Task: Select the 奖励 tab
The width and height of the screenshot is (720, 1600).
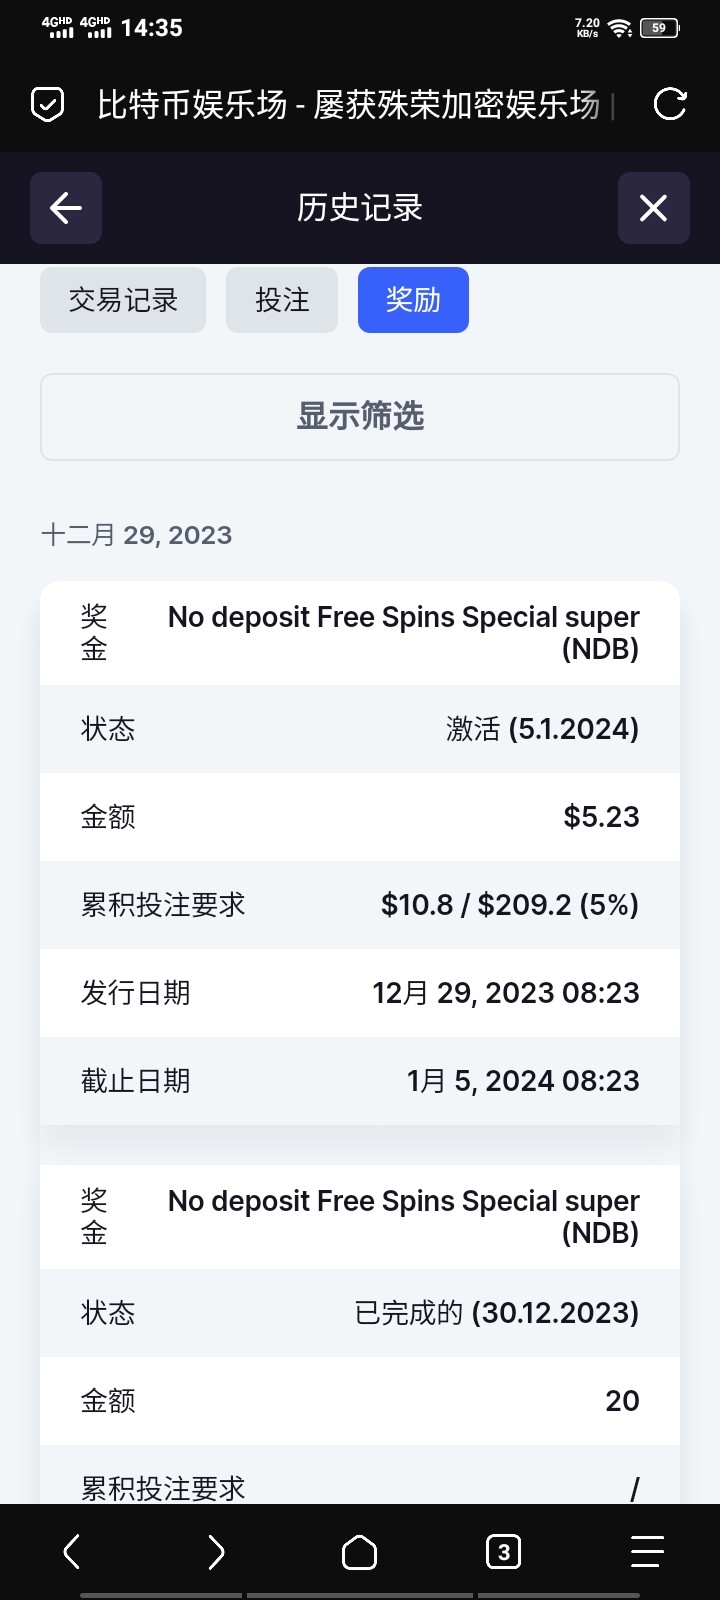Action: (413, 300)
